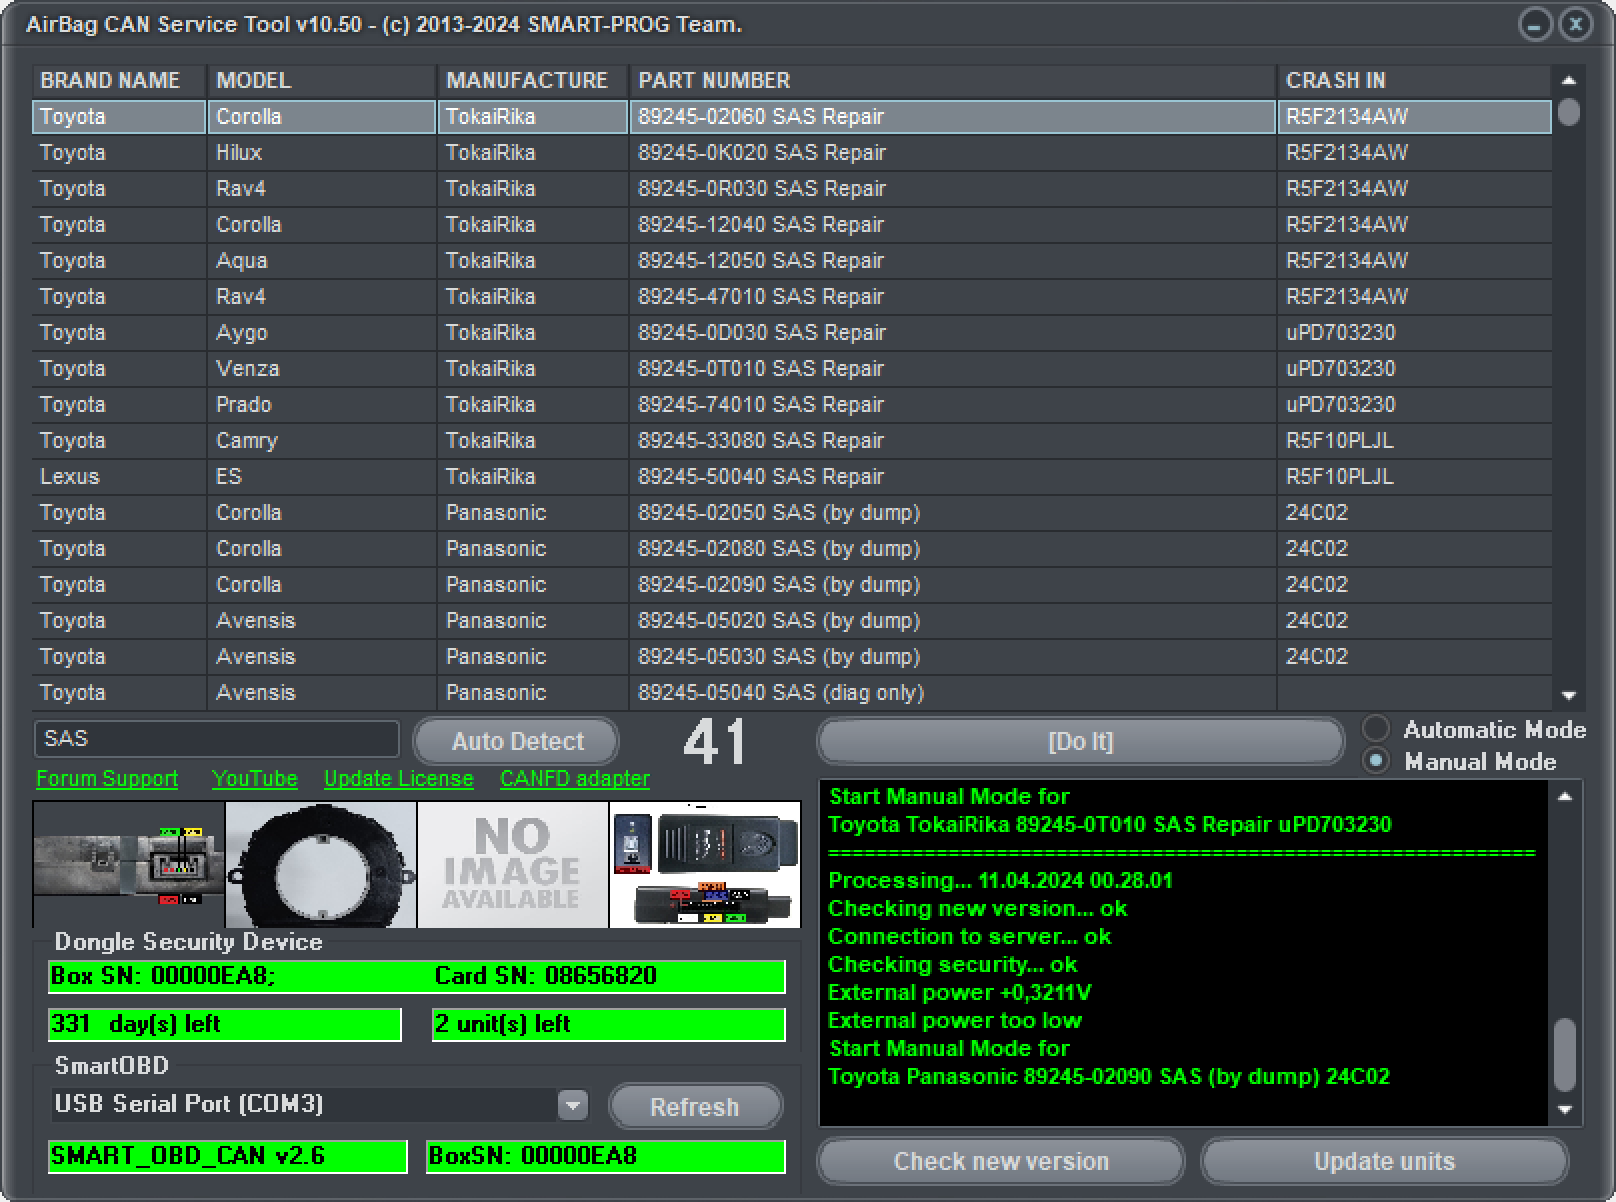This screenshot has width=1616, height=1202.
Task: Follow the Update License link
Action: [x=399, y=778]
